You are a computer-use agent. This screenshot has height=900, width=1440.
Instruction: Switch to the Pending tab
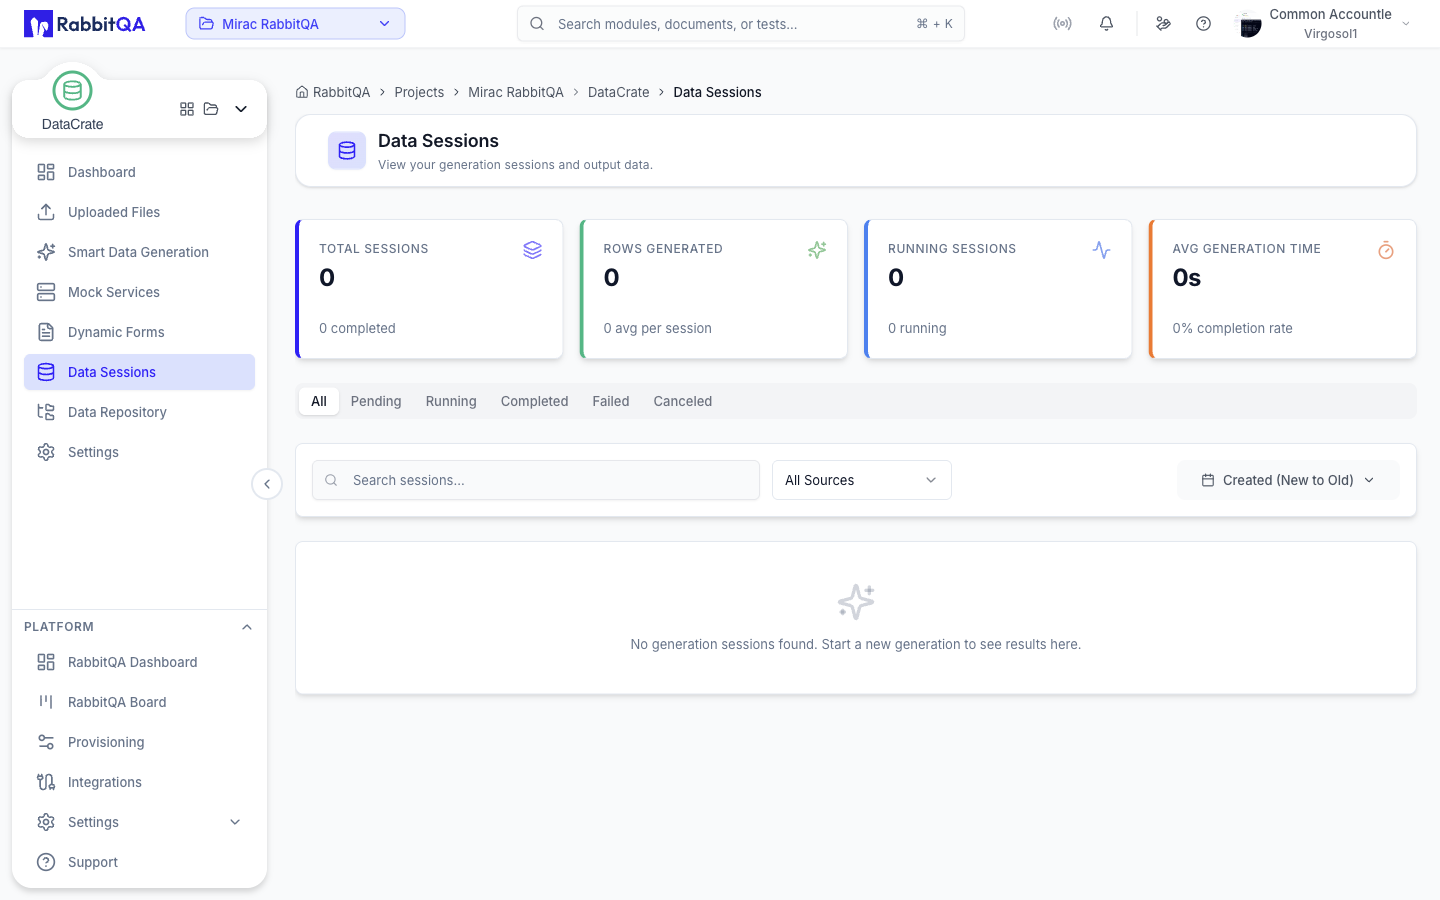coord(376,401)
